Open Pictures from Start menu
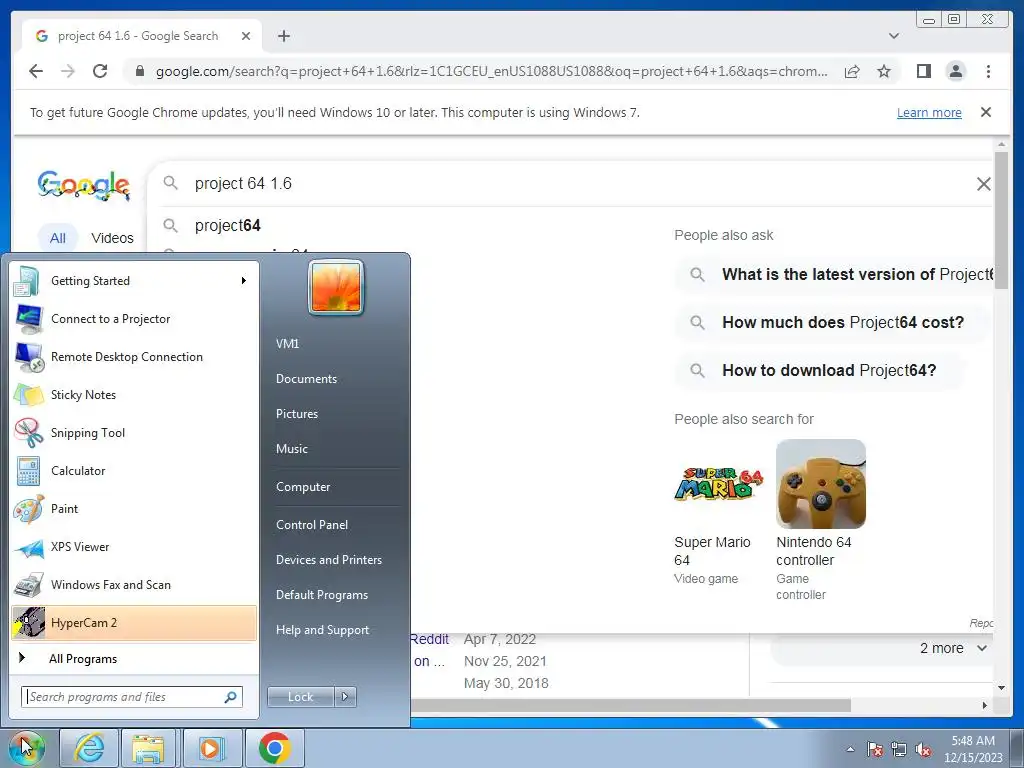 pos(297,413)
